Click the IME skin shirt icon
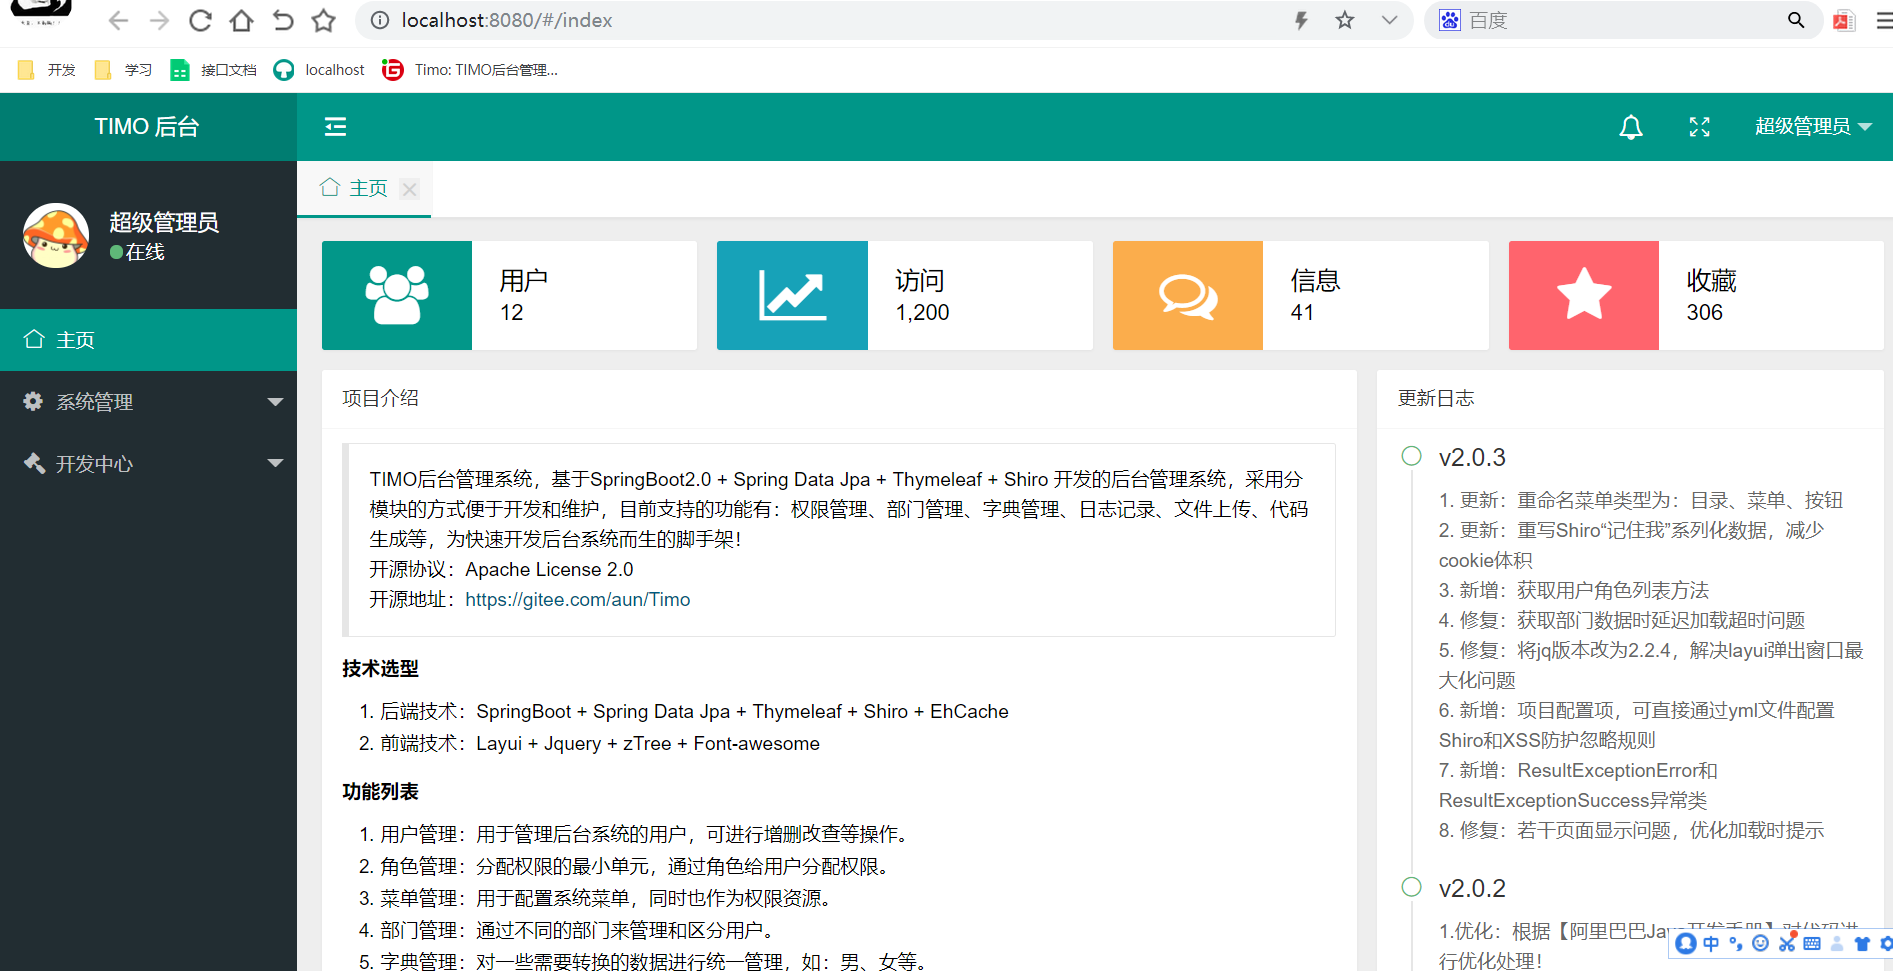 (1862, 943)
